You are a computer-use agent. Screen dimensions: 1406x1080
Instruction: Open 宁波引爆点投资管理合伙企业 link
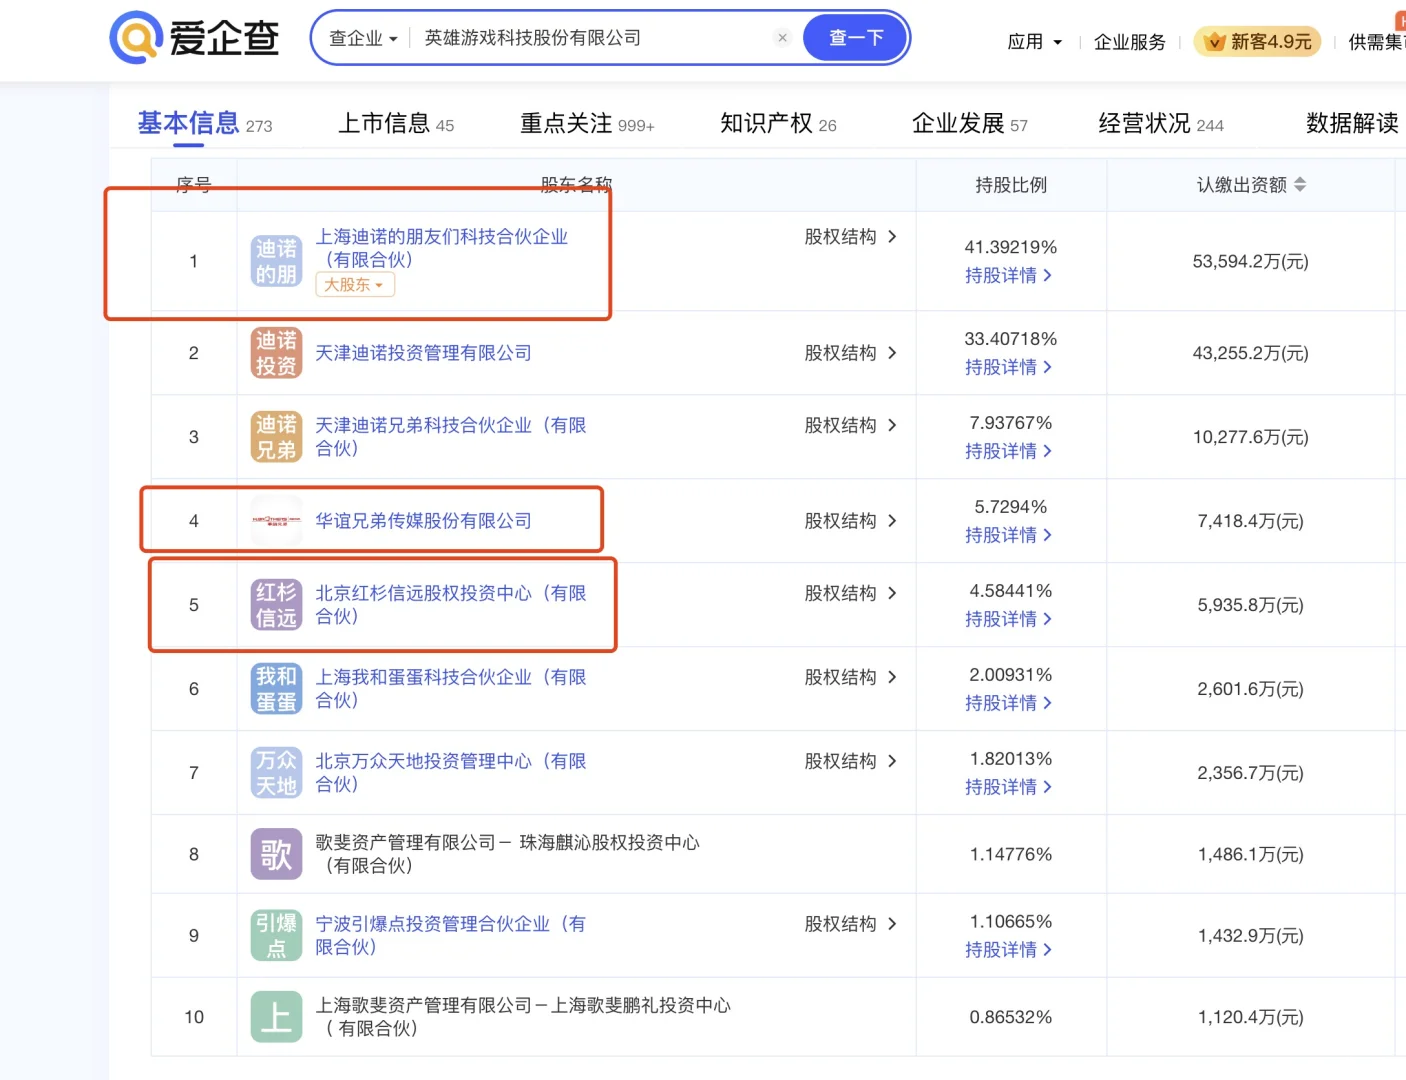(451, 935)
